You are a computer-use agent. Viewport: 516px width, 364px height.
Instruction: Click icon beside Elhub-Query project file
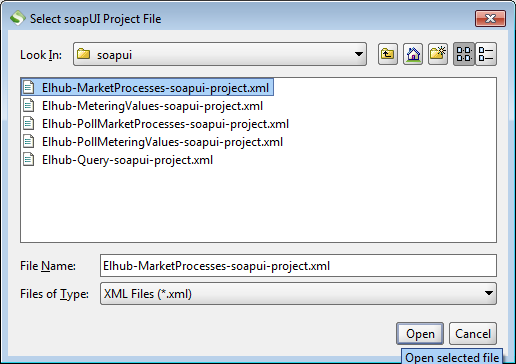tap(29, 160)
